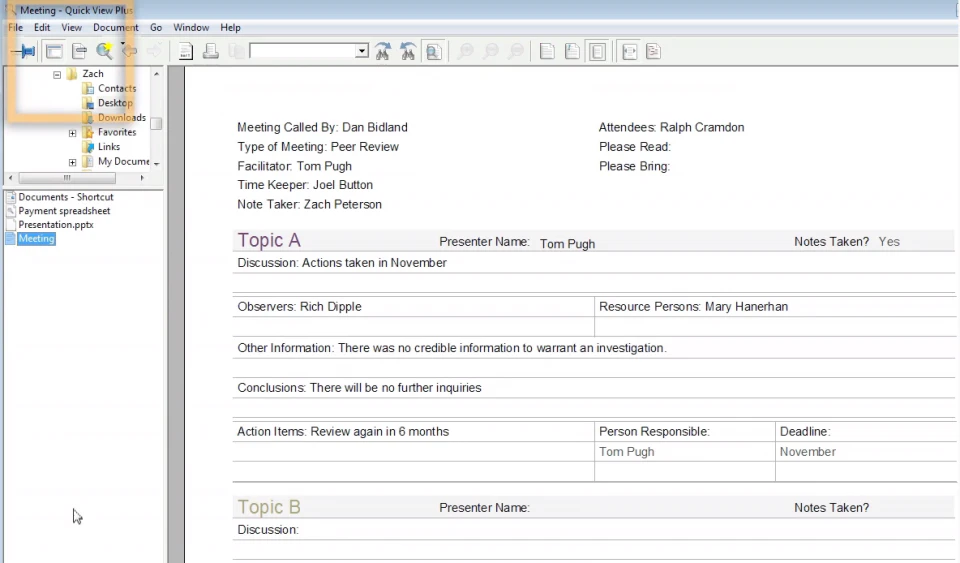
Task: Expand the My Documents folder node
Action: (72, 162)
